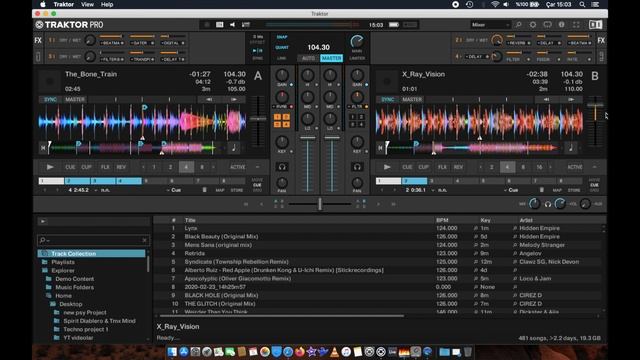640x360 pixels.
Task: Open Traktor preferences gear icon in header
Action: pos(533,25)
